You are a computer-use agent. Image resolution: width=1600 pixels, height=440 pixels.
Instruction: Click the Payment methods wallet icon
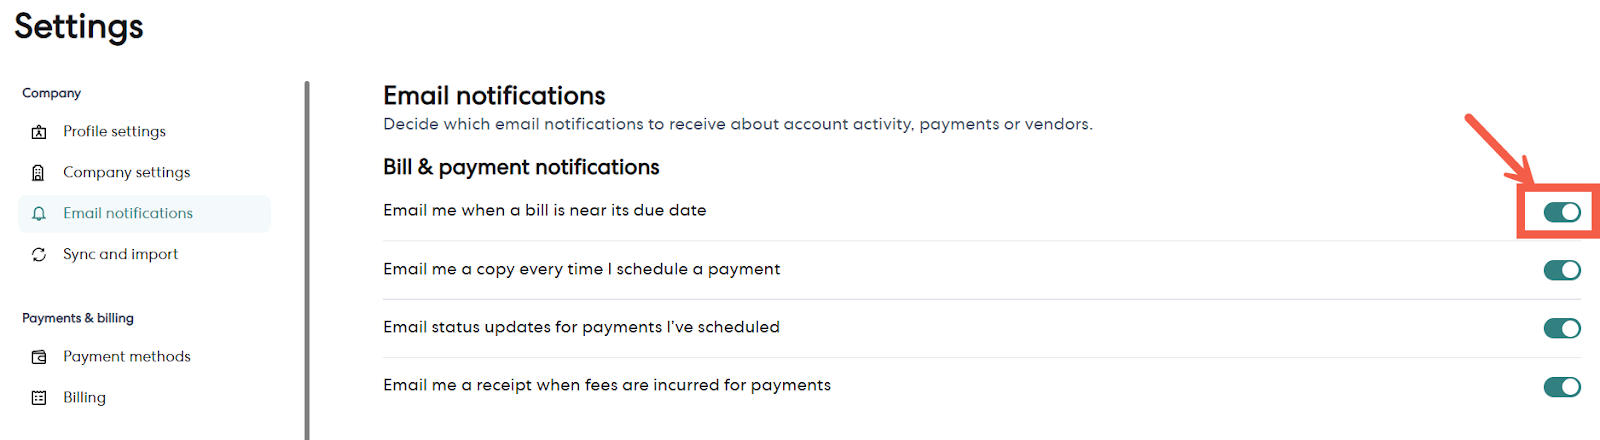(x=39, y=357)
